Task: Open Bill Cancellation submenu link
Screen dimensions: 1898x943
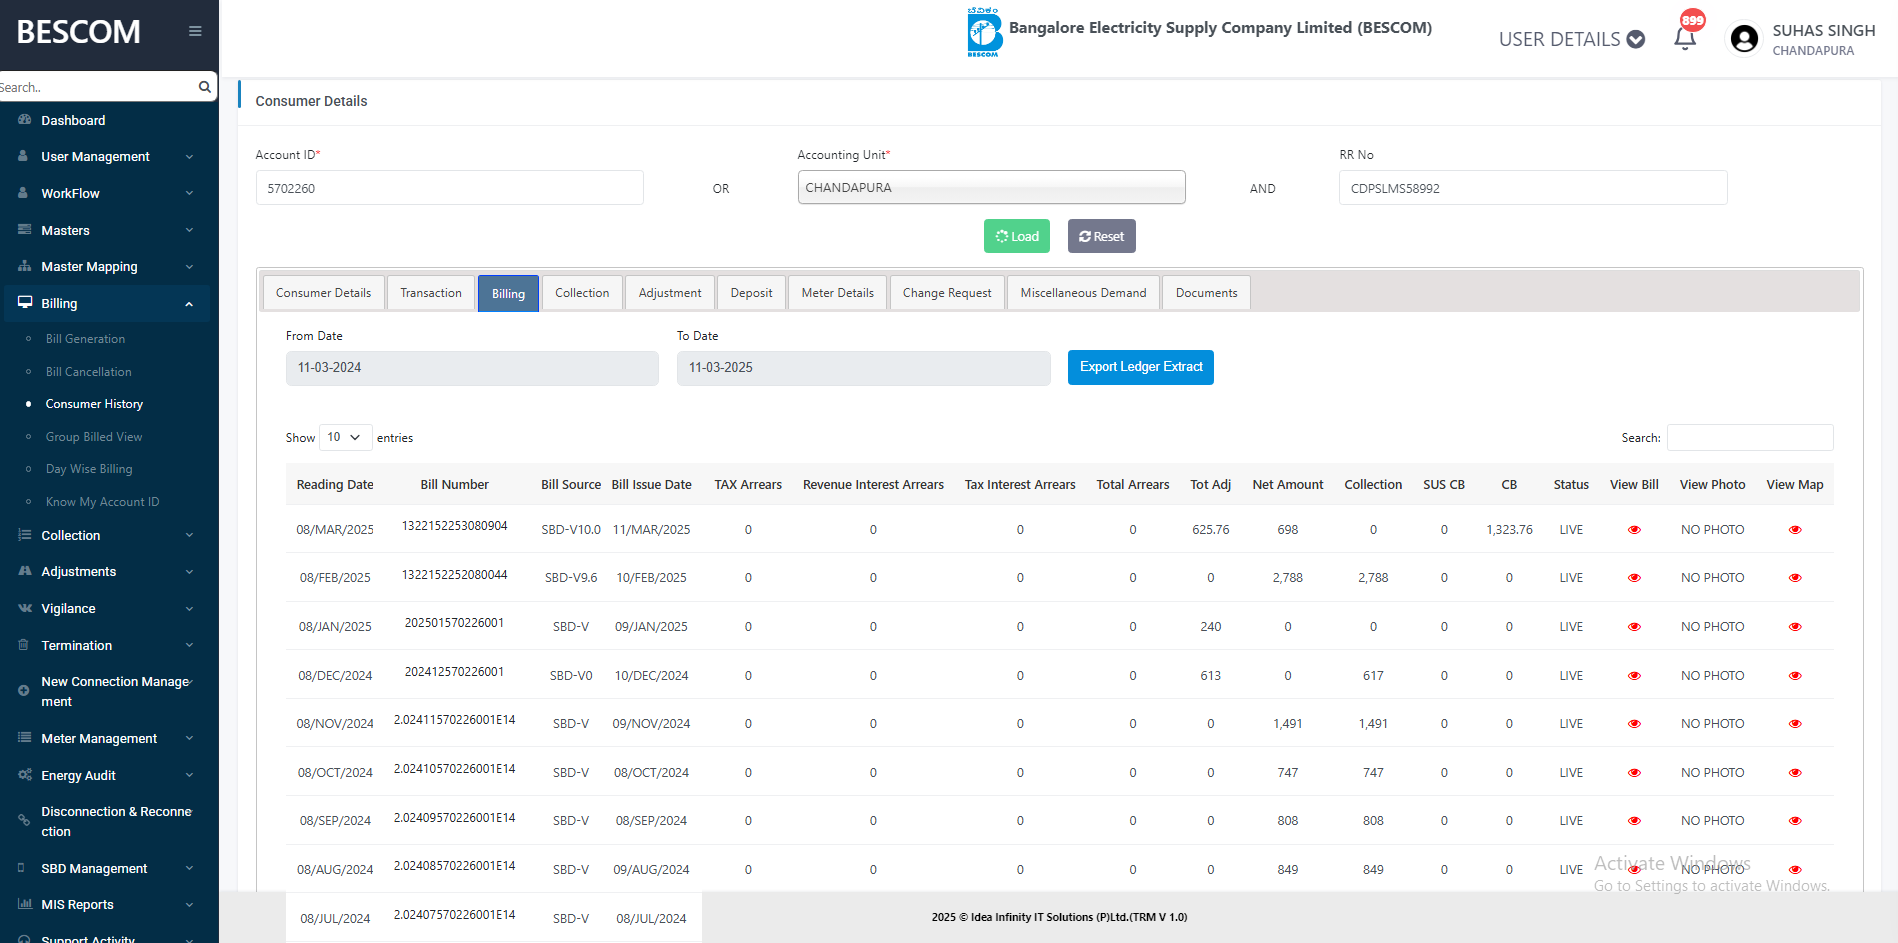Action: point(88,372)
